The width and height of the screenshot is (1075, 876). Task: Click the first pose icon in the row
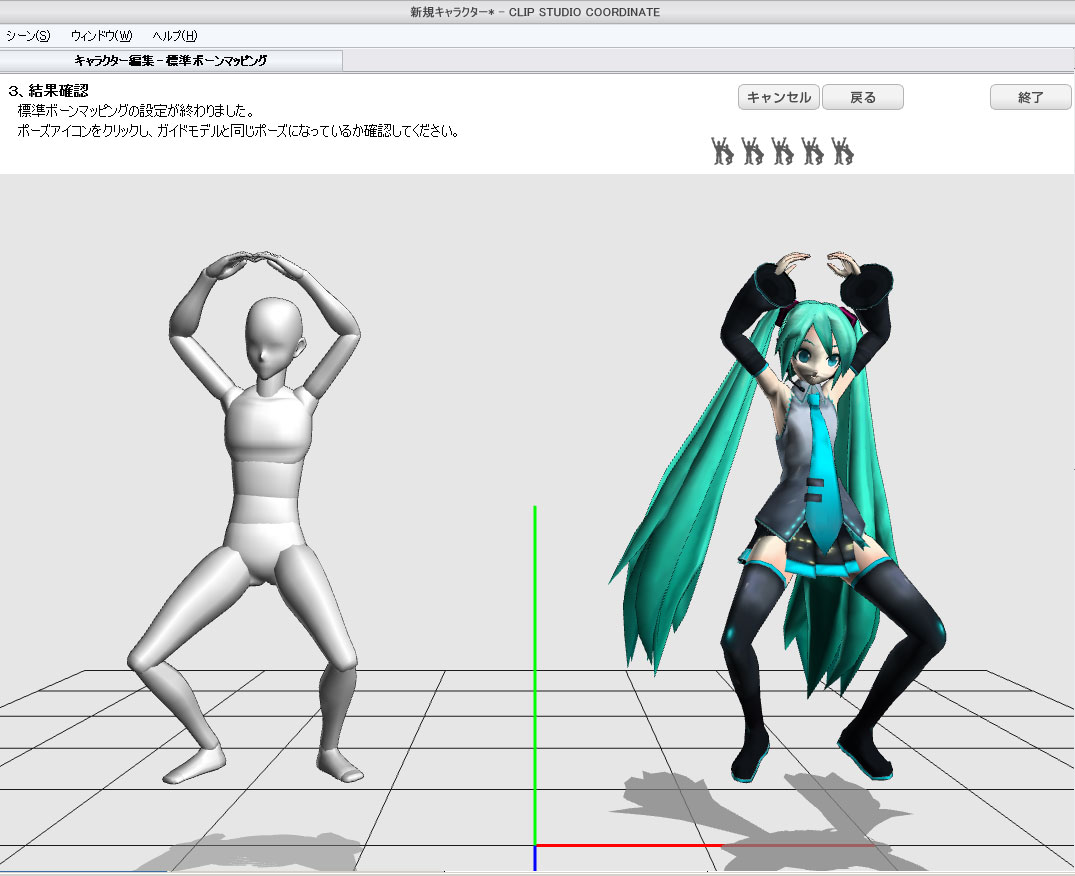722,150
